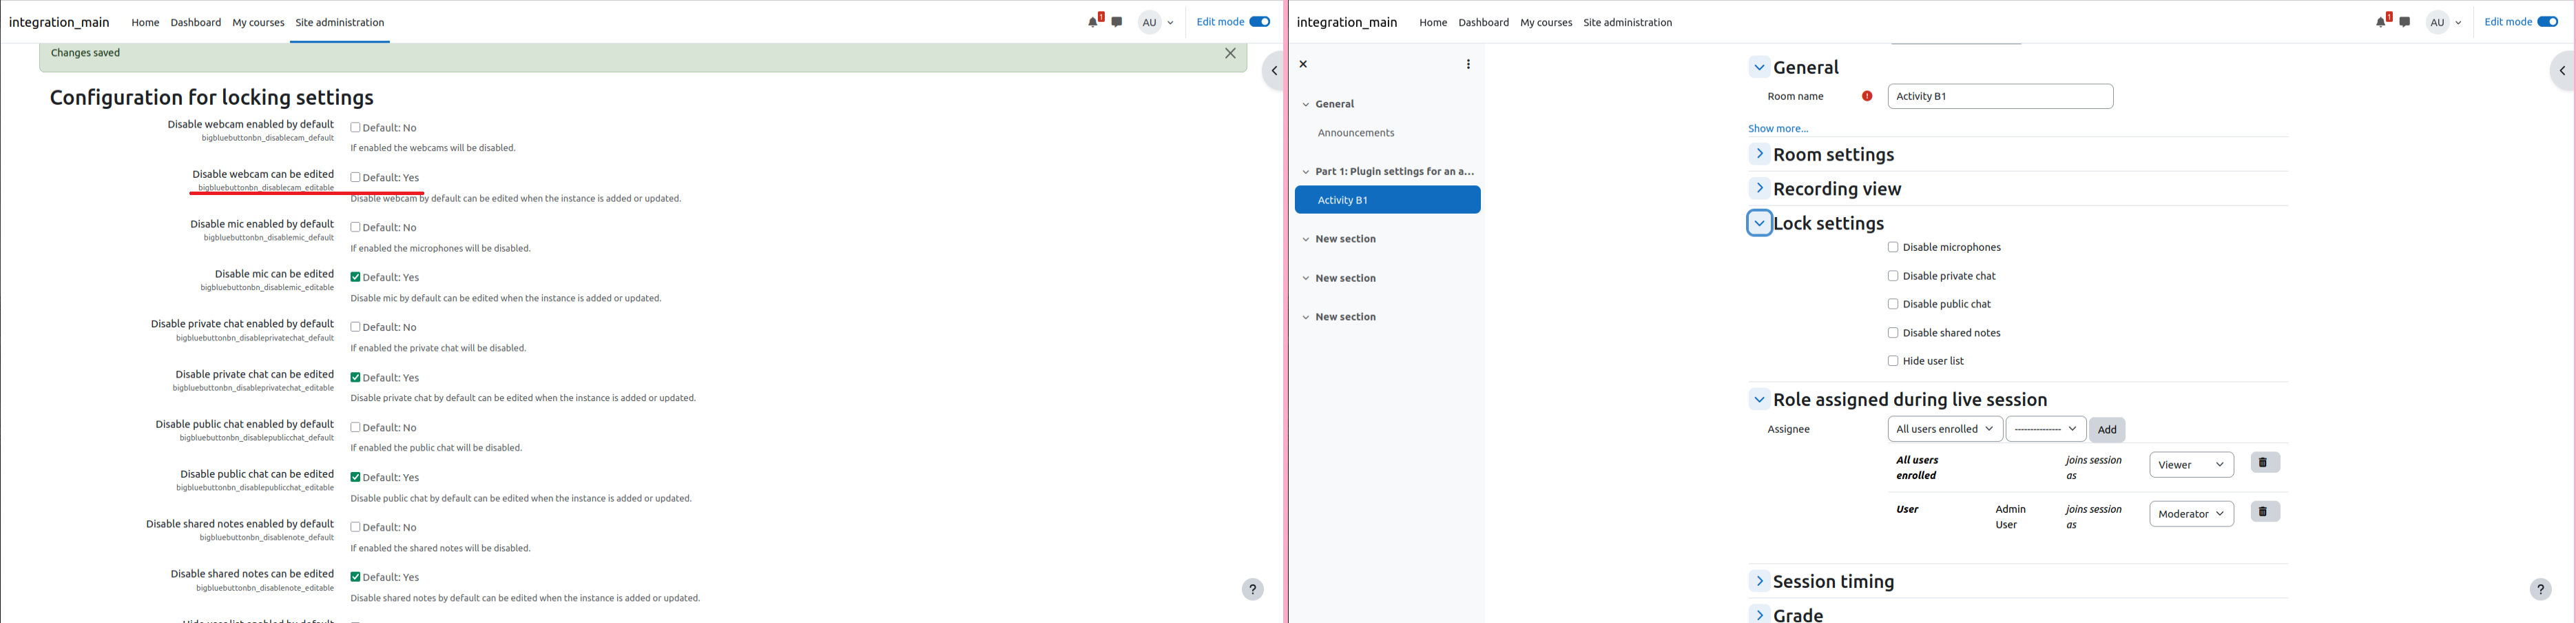Open messaging chat icon in left window
This screenshot has height=623, width=2576.
[x=1117, y=22]
